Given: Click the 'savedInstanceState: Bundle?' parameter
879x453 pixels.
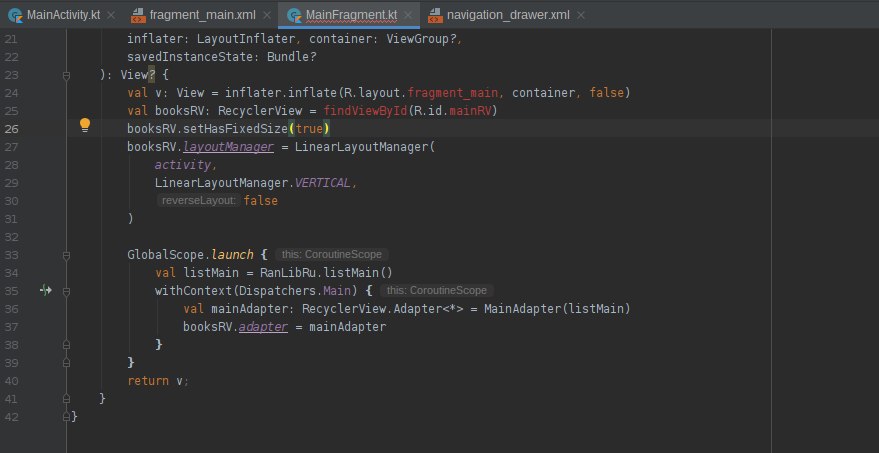Looking at the screenshot, I should click(222, 57).
